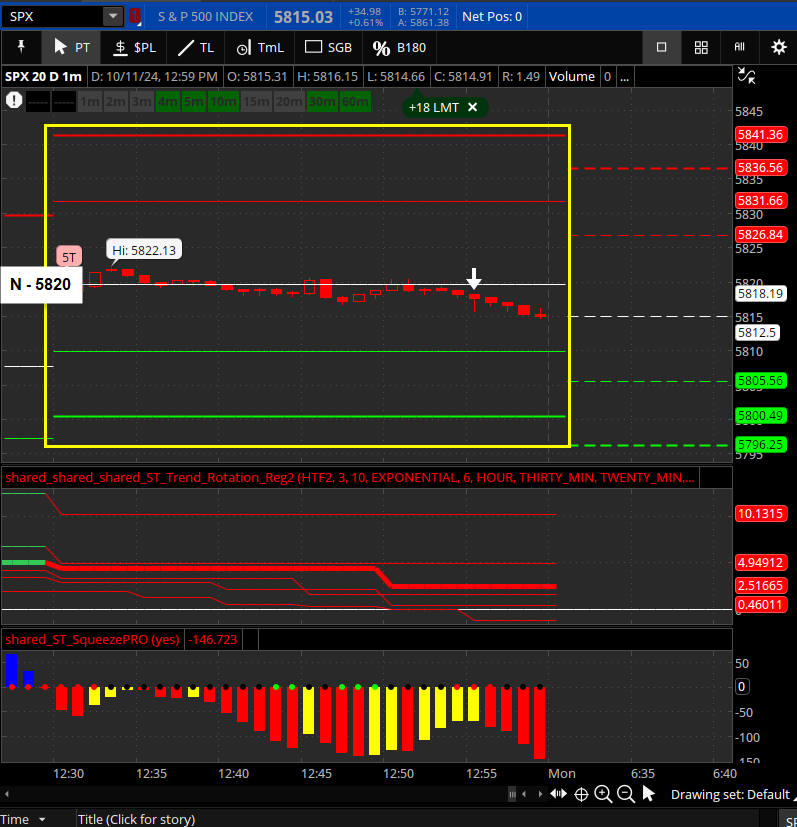Image resolution: width=797 pixels, height=827 pixels.
Task: Open chart settings gear icon
Action: [779, 47]
